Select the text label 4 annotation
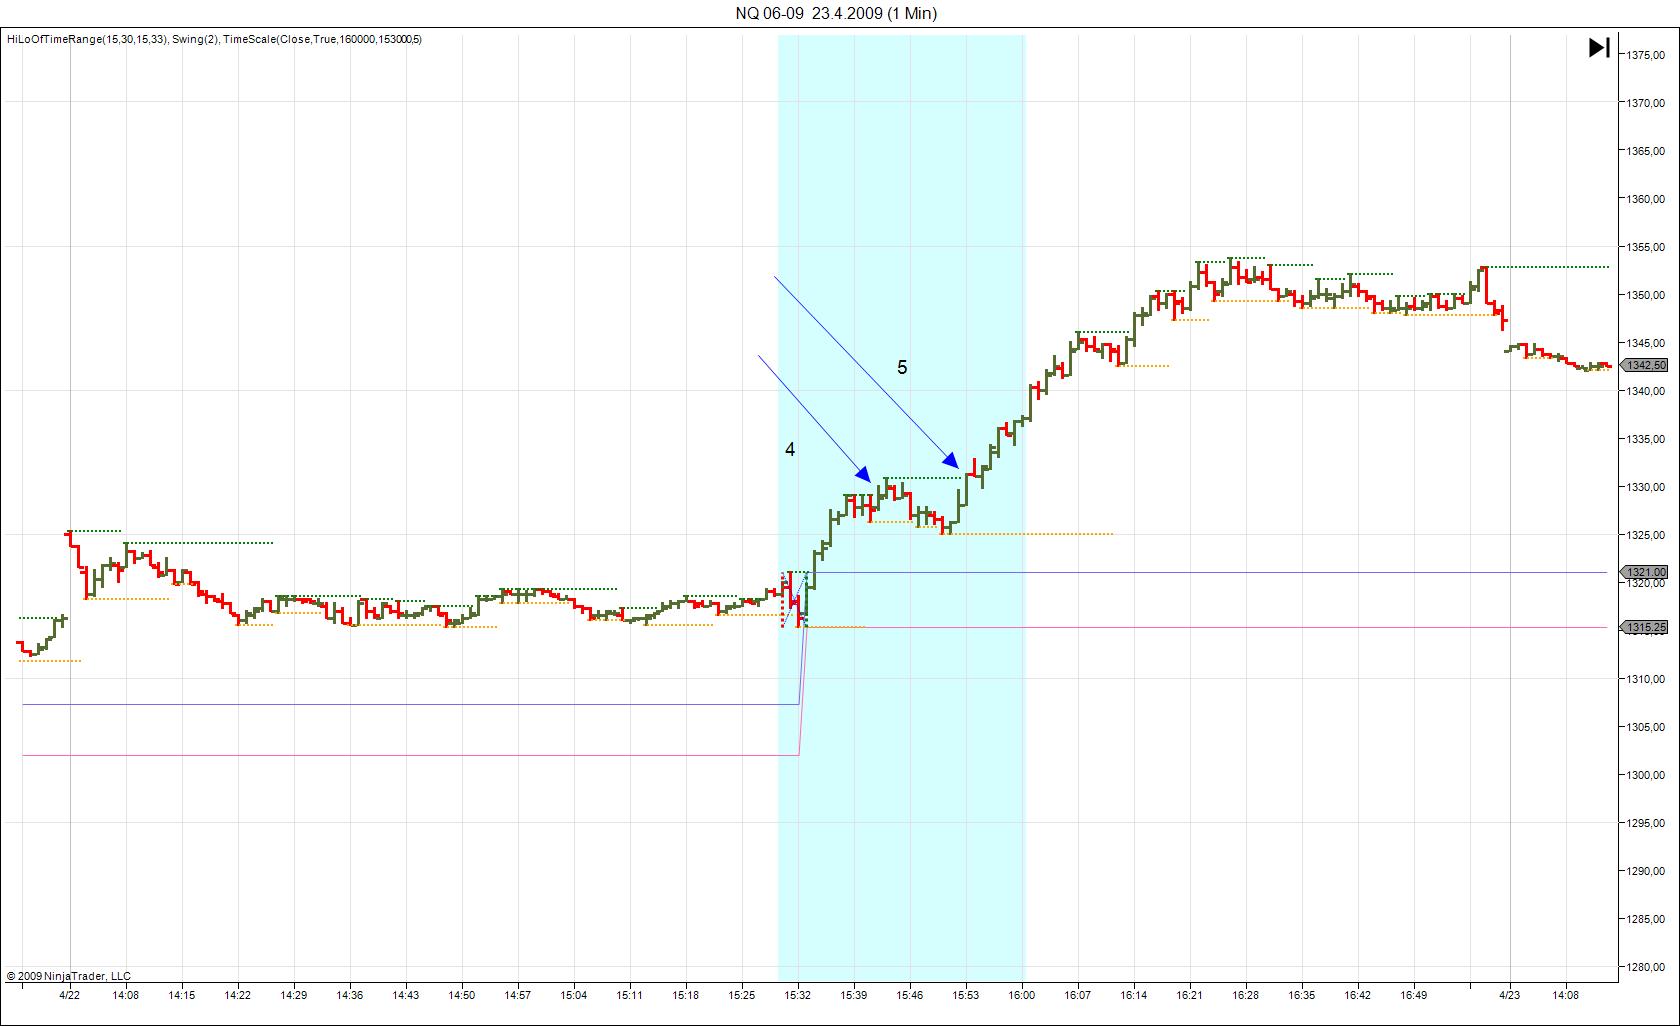The height and width of the screenshot is (1026, 1680). [790, 450]
